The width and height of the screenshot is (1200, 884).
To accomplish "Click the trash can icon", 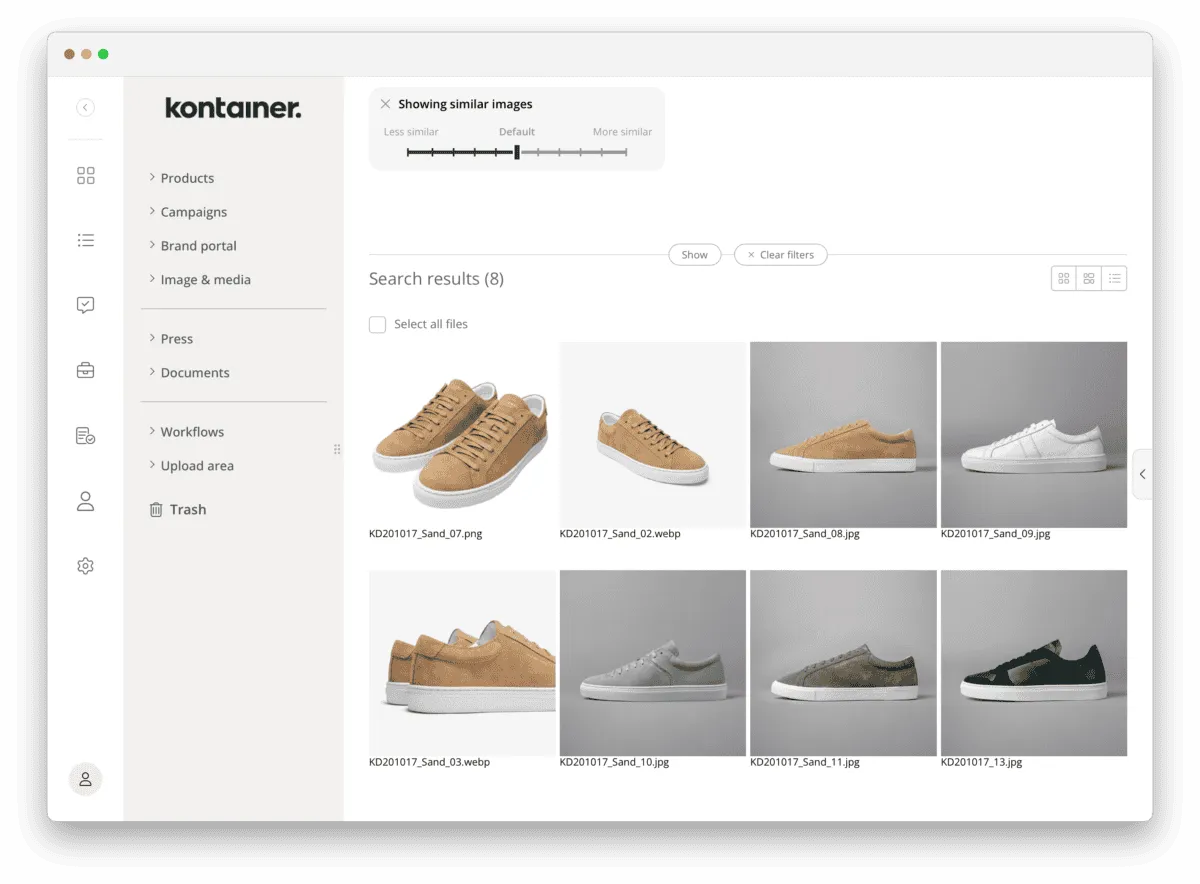I will (x=156, y=510).
